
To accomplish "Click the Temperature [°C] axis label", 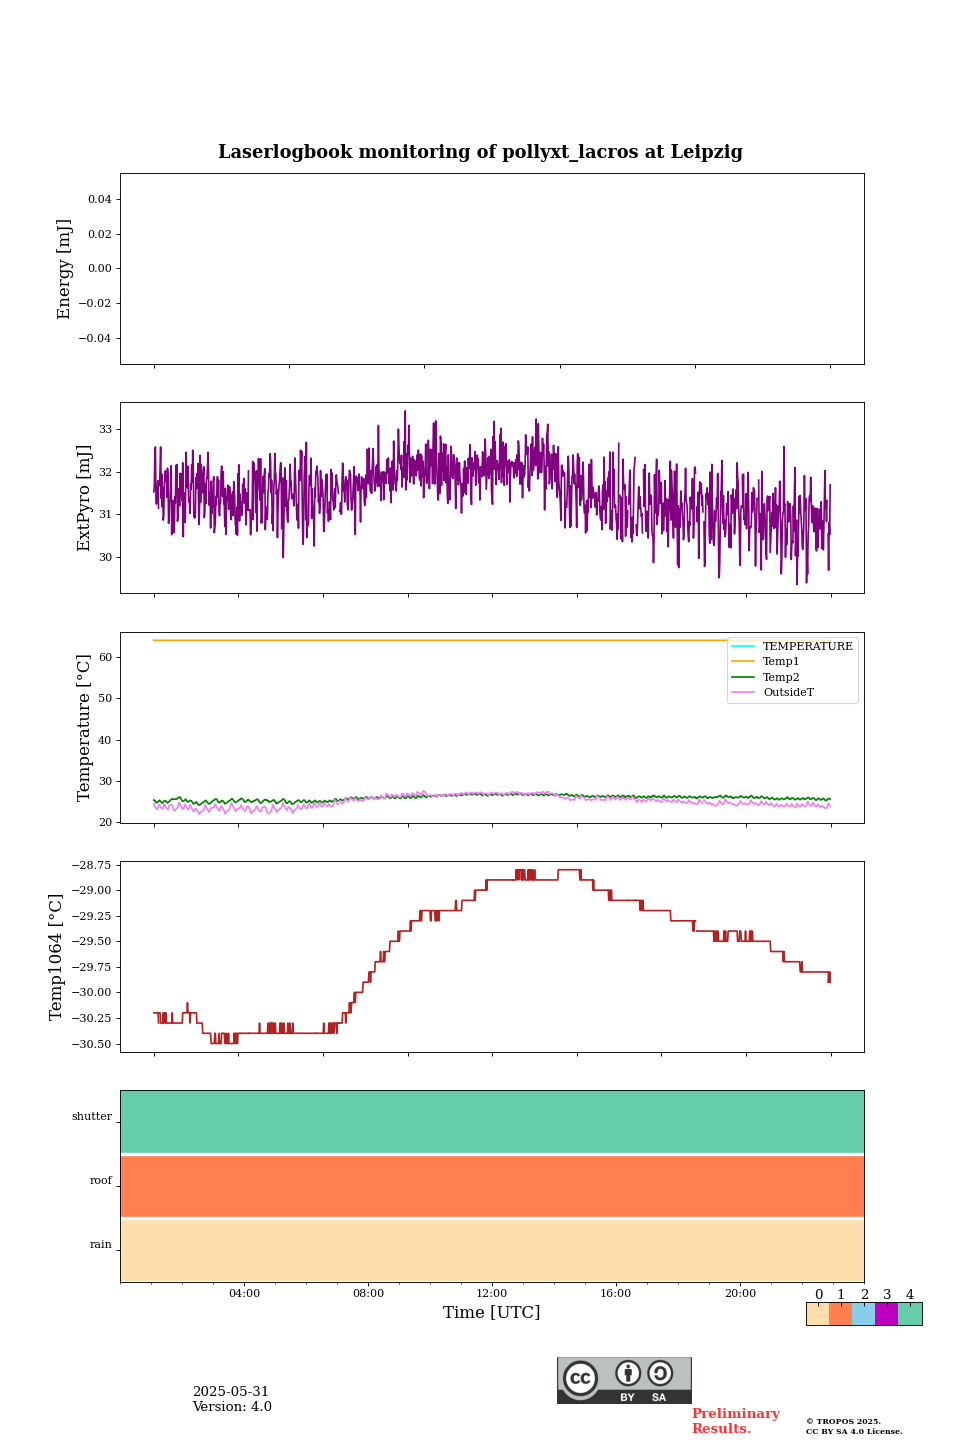I will [x=84, y=727].
